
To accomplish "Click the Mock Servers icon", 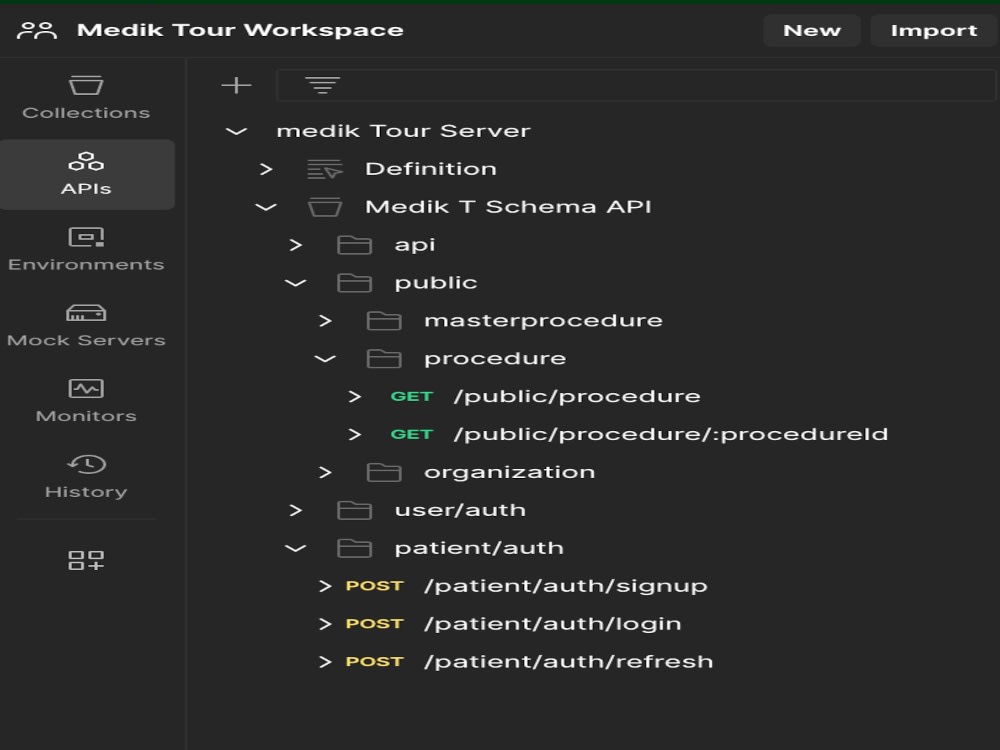I will 86,323.
